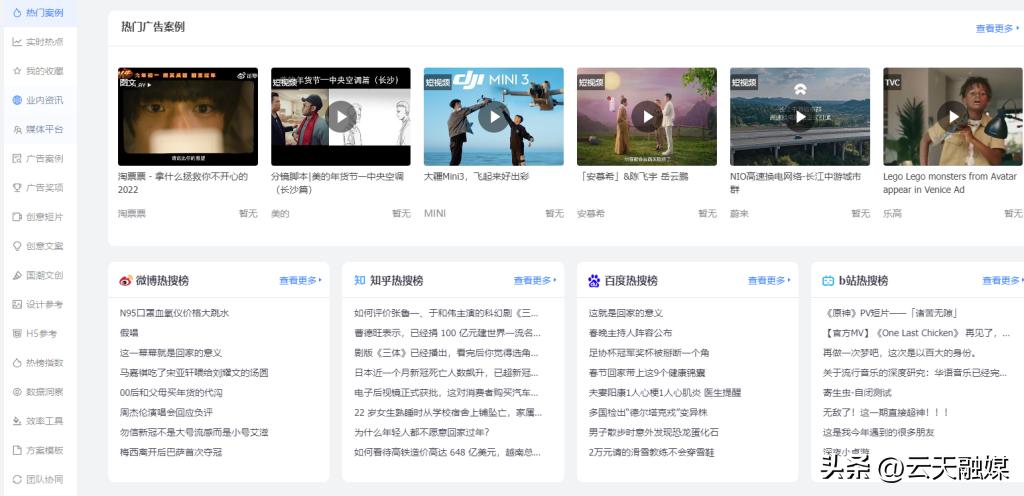Screen dimensions: 1024x496
Task: Play the Lego TVC video
Action: click(953, 117)
